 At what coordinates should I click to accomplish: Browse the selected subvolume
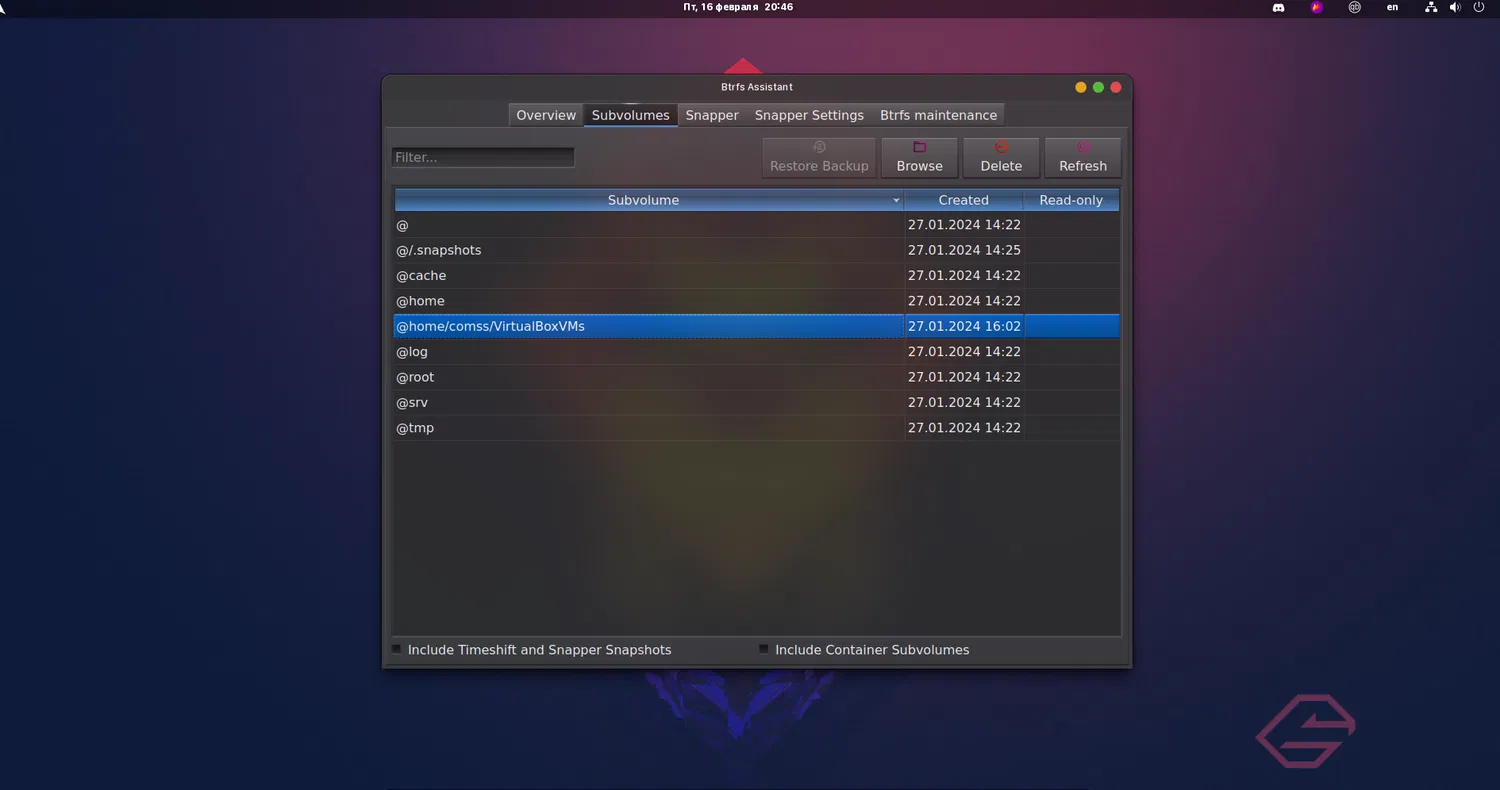pos(919,158)
